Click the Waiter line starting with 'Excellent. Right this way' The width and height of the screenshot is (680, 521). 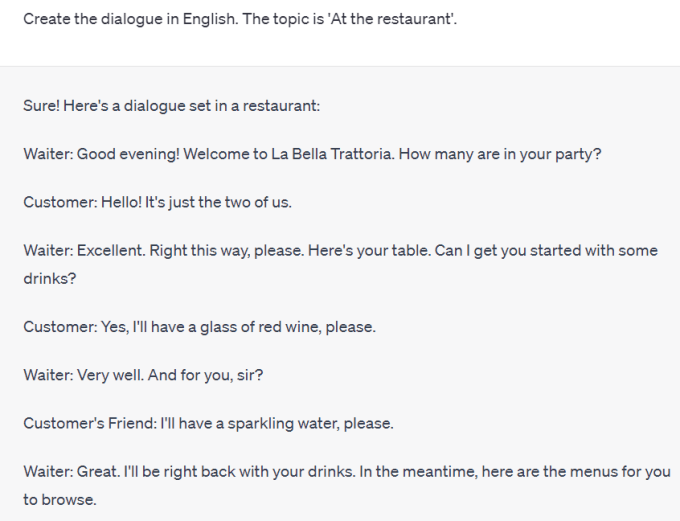coord(340,264)
